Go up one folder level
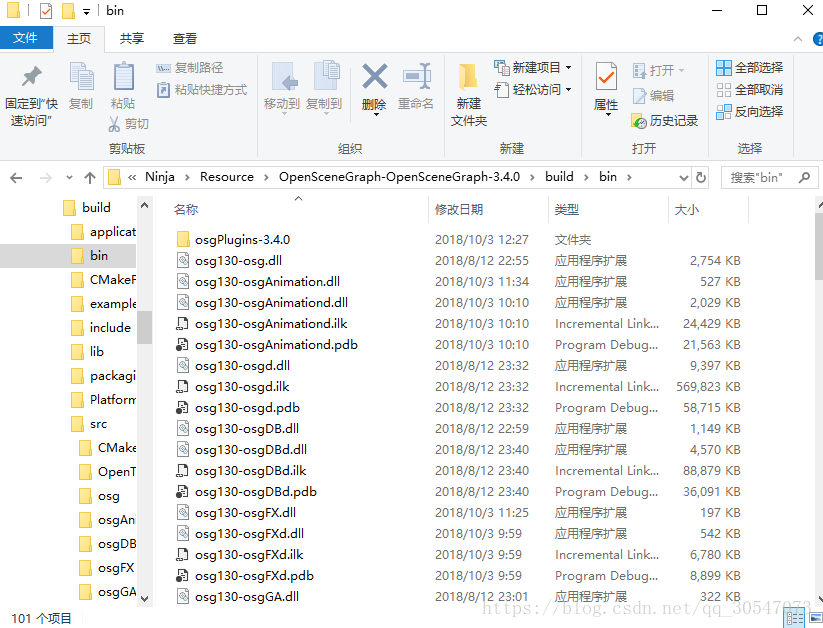823x628 pixels. click(x=90, y=178)
